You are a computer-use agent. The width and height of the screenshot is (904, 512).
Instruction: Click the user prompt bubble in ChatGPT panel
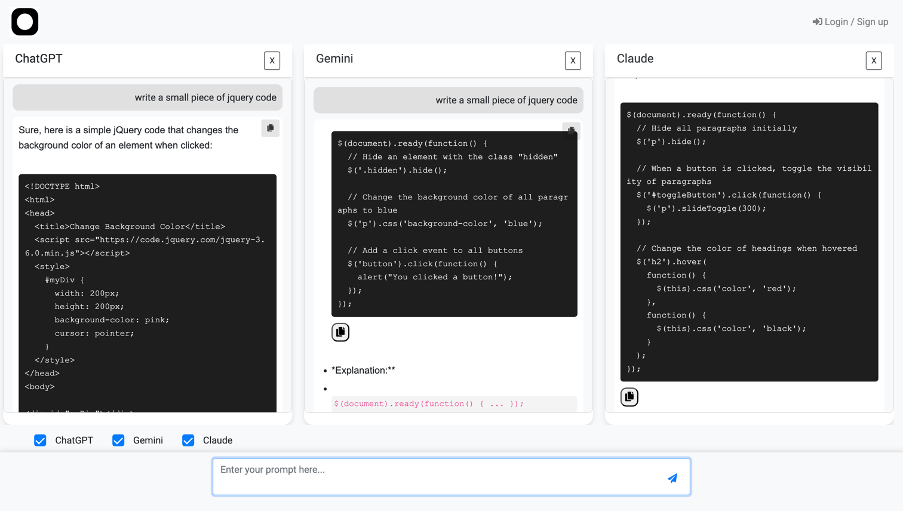148,97
